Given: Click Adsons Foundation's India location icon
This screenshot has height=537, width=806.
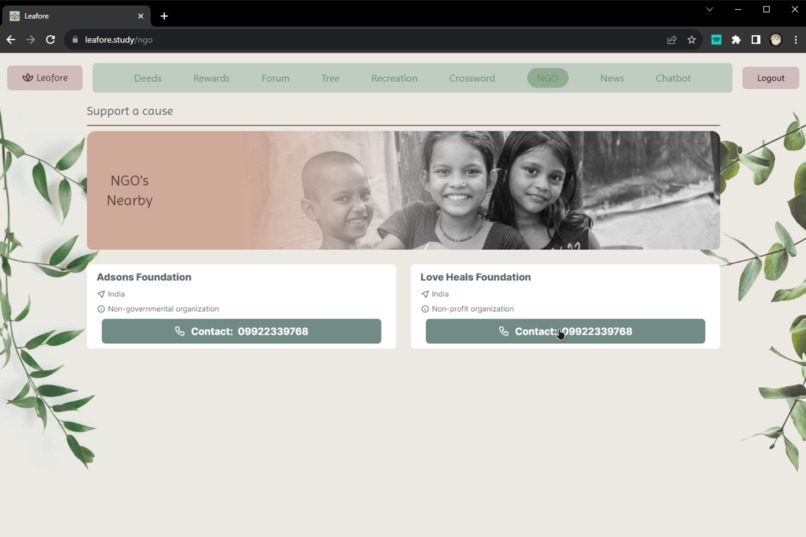Looking at the screenshot, I should [x=101, y=294].
